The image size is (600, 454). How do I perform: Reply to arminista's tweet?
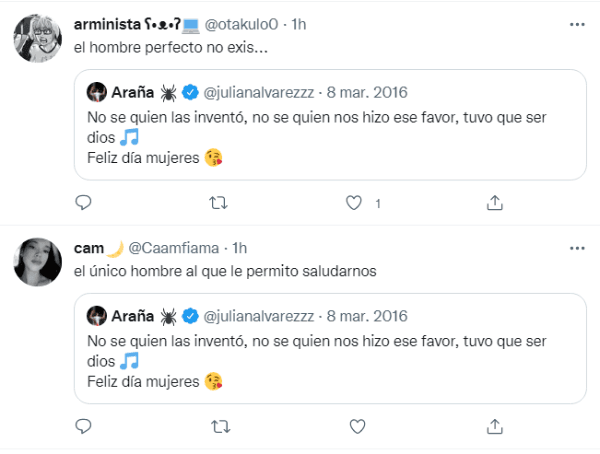click(x=84, y=203)
